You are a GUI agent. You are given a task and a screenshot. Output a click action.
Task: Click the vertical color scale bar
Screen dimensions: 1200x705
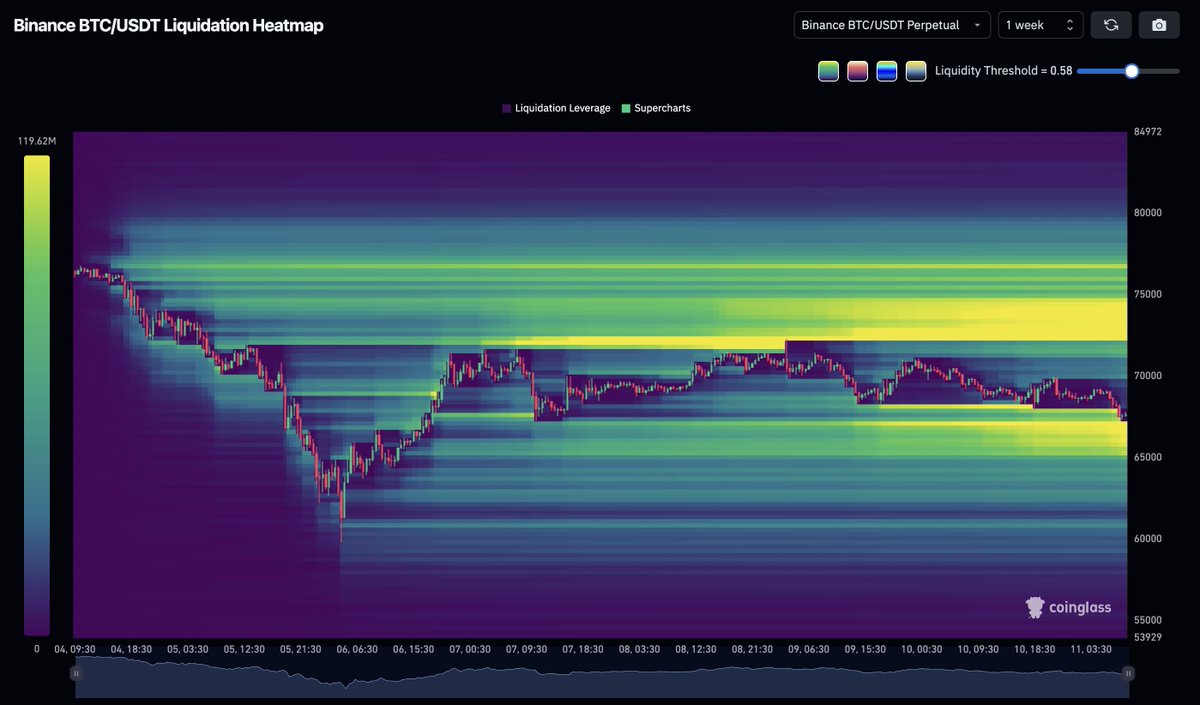37,395
